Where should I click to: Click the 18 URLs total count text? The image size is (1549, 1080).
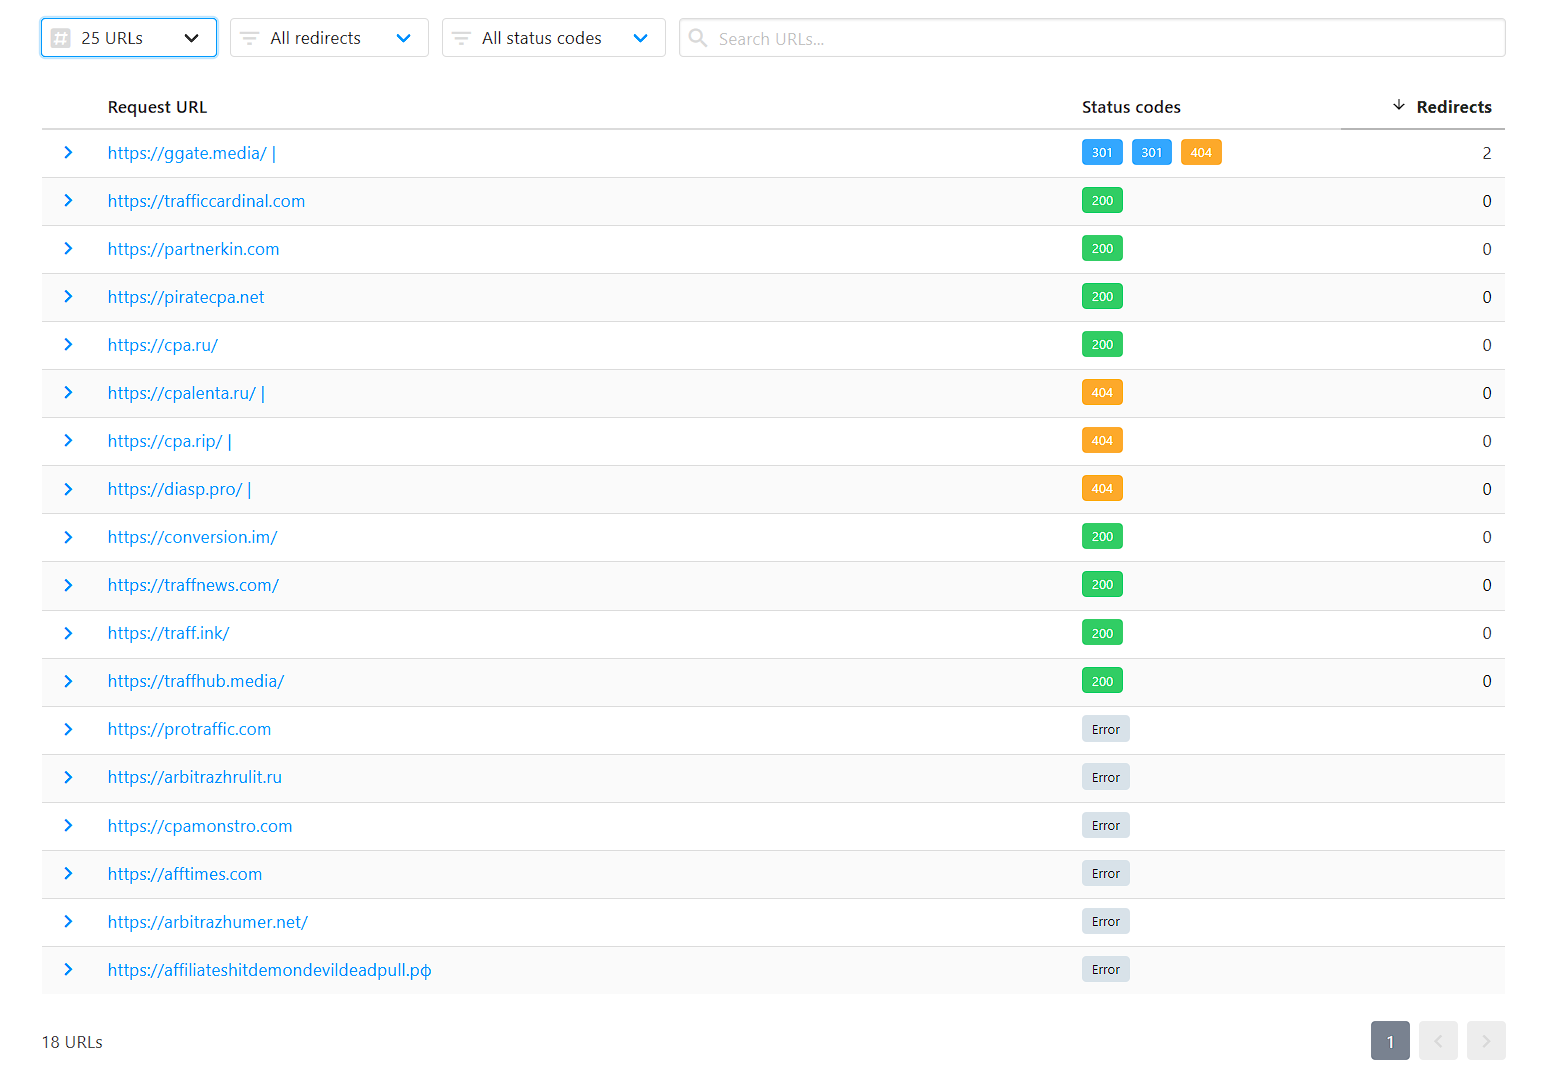[72, 1042]
